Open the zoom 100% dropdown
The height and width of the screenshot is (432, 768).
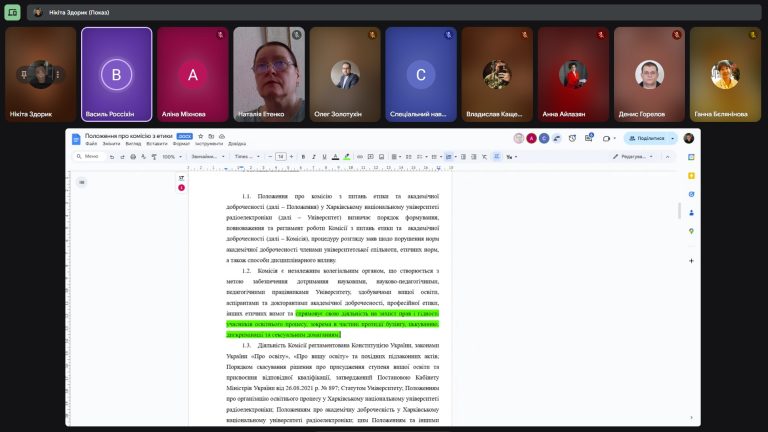point(170,156)
